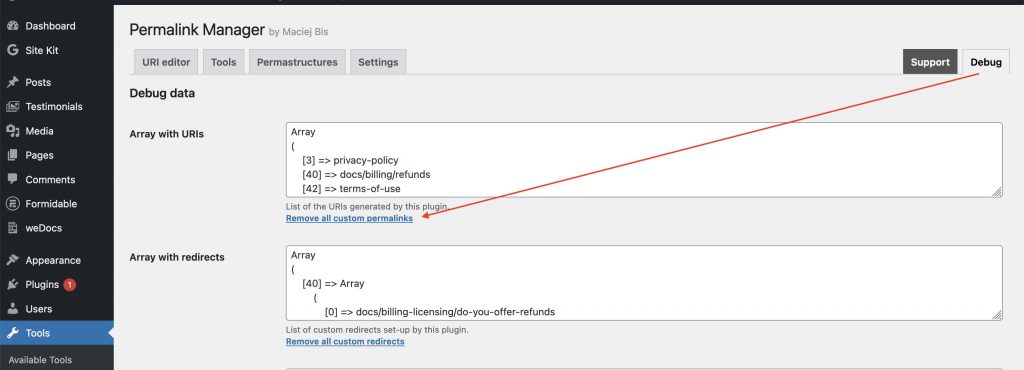Switch to the URI editor tab
This screenshot has width=1024, height=370.
[x=166, y=62]
